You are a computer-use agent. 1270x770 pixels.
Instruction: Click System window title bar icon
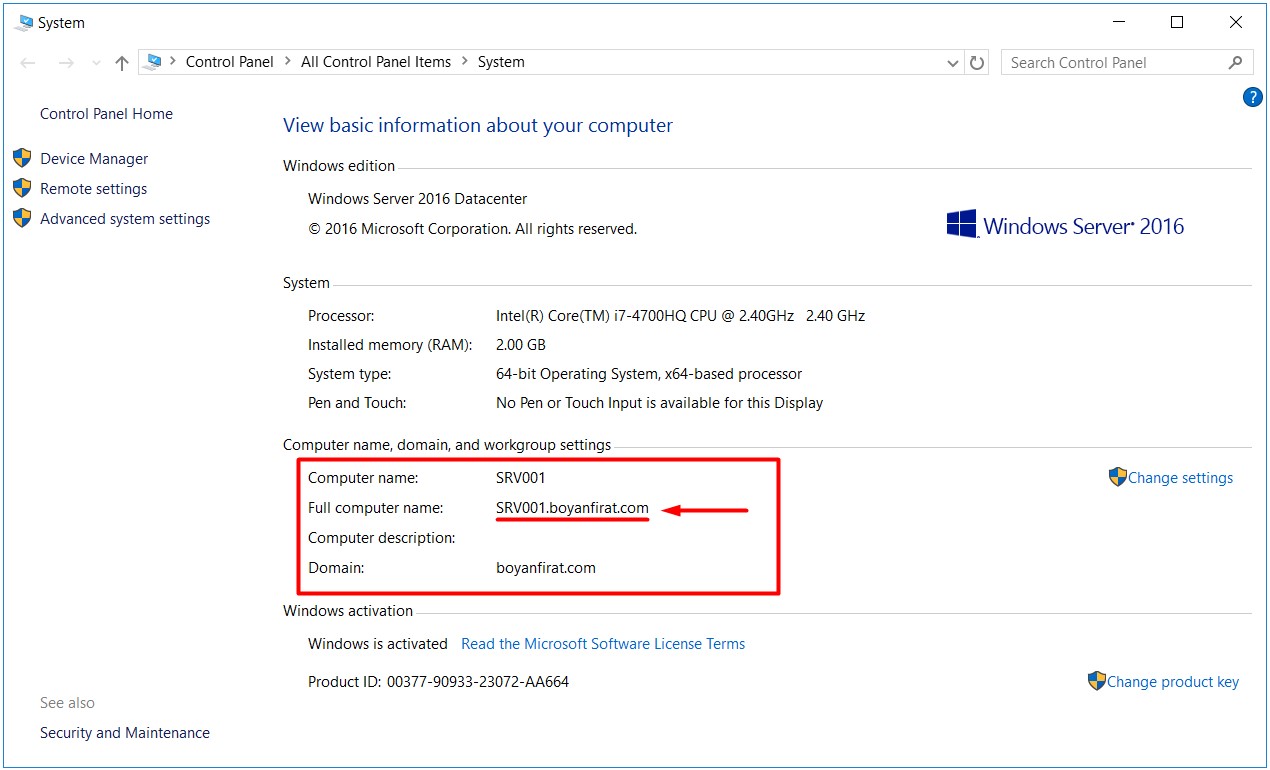click(x=24, y=22)
